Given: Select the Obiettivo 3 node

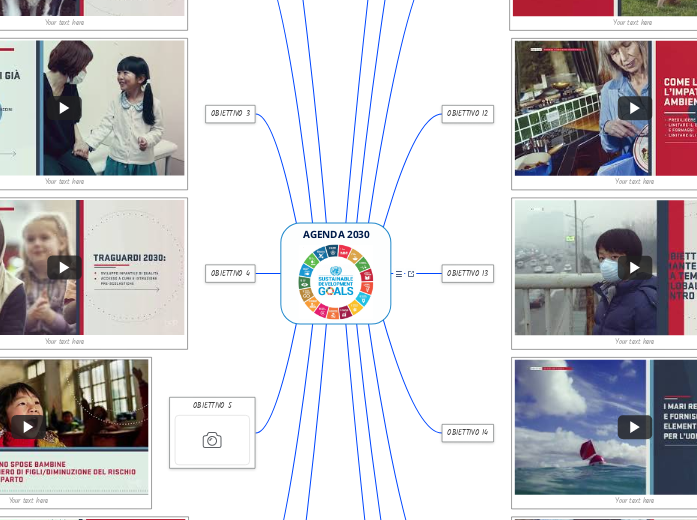Looking at the screenshot, I should [230, 114].
